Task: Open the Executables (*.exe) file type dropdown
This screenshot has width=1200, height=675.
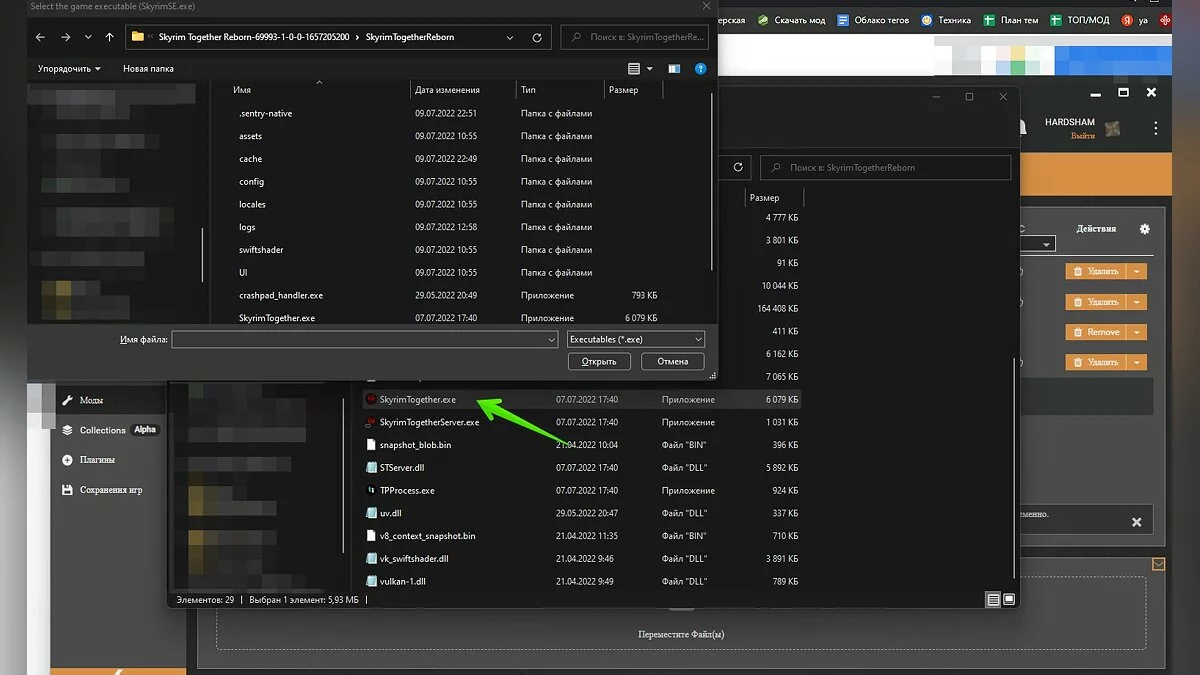Action: [636, 340]
